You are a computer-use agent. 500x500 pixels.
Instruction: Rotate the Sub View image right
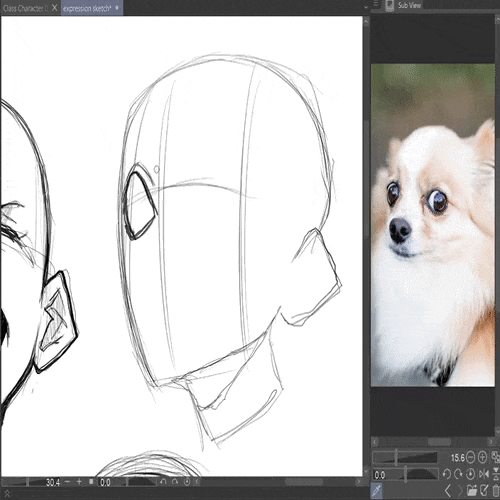[459, 474]
